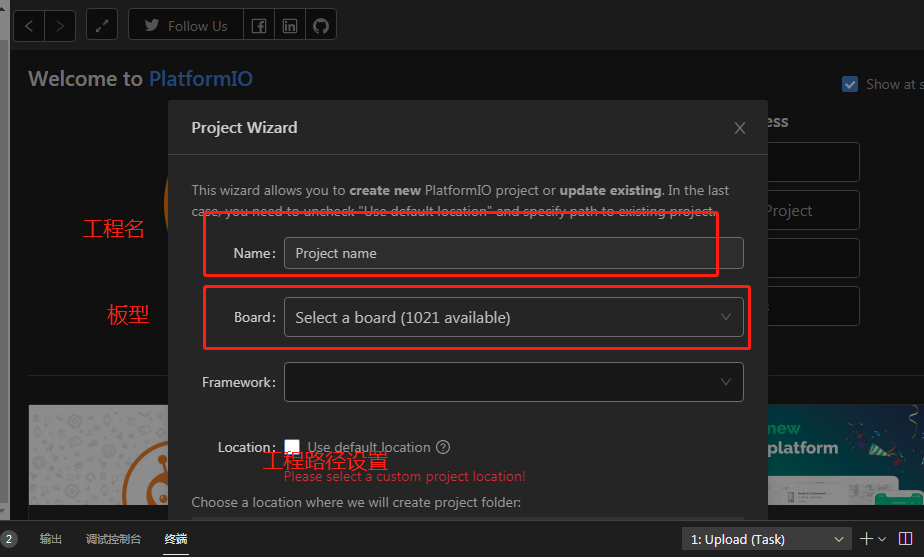Click the split terminal icon
The height and width of the screenshot is (557, 924).
click(x=905, y=539)
